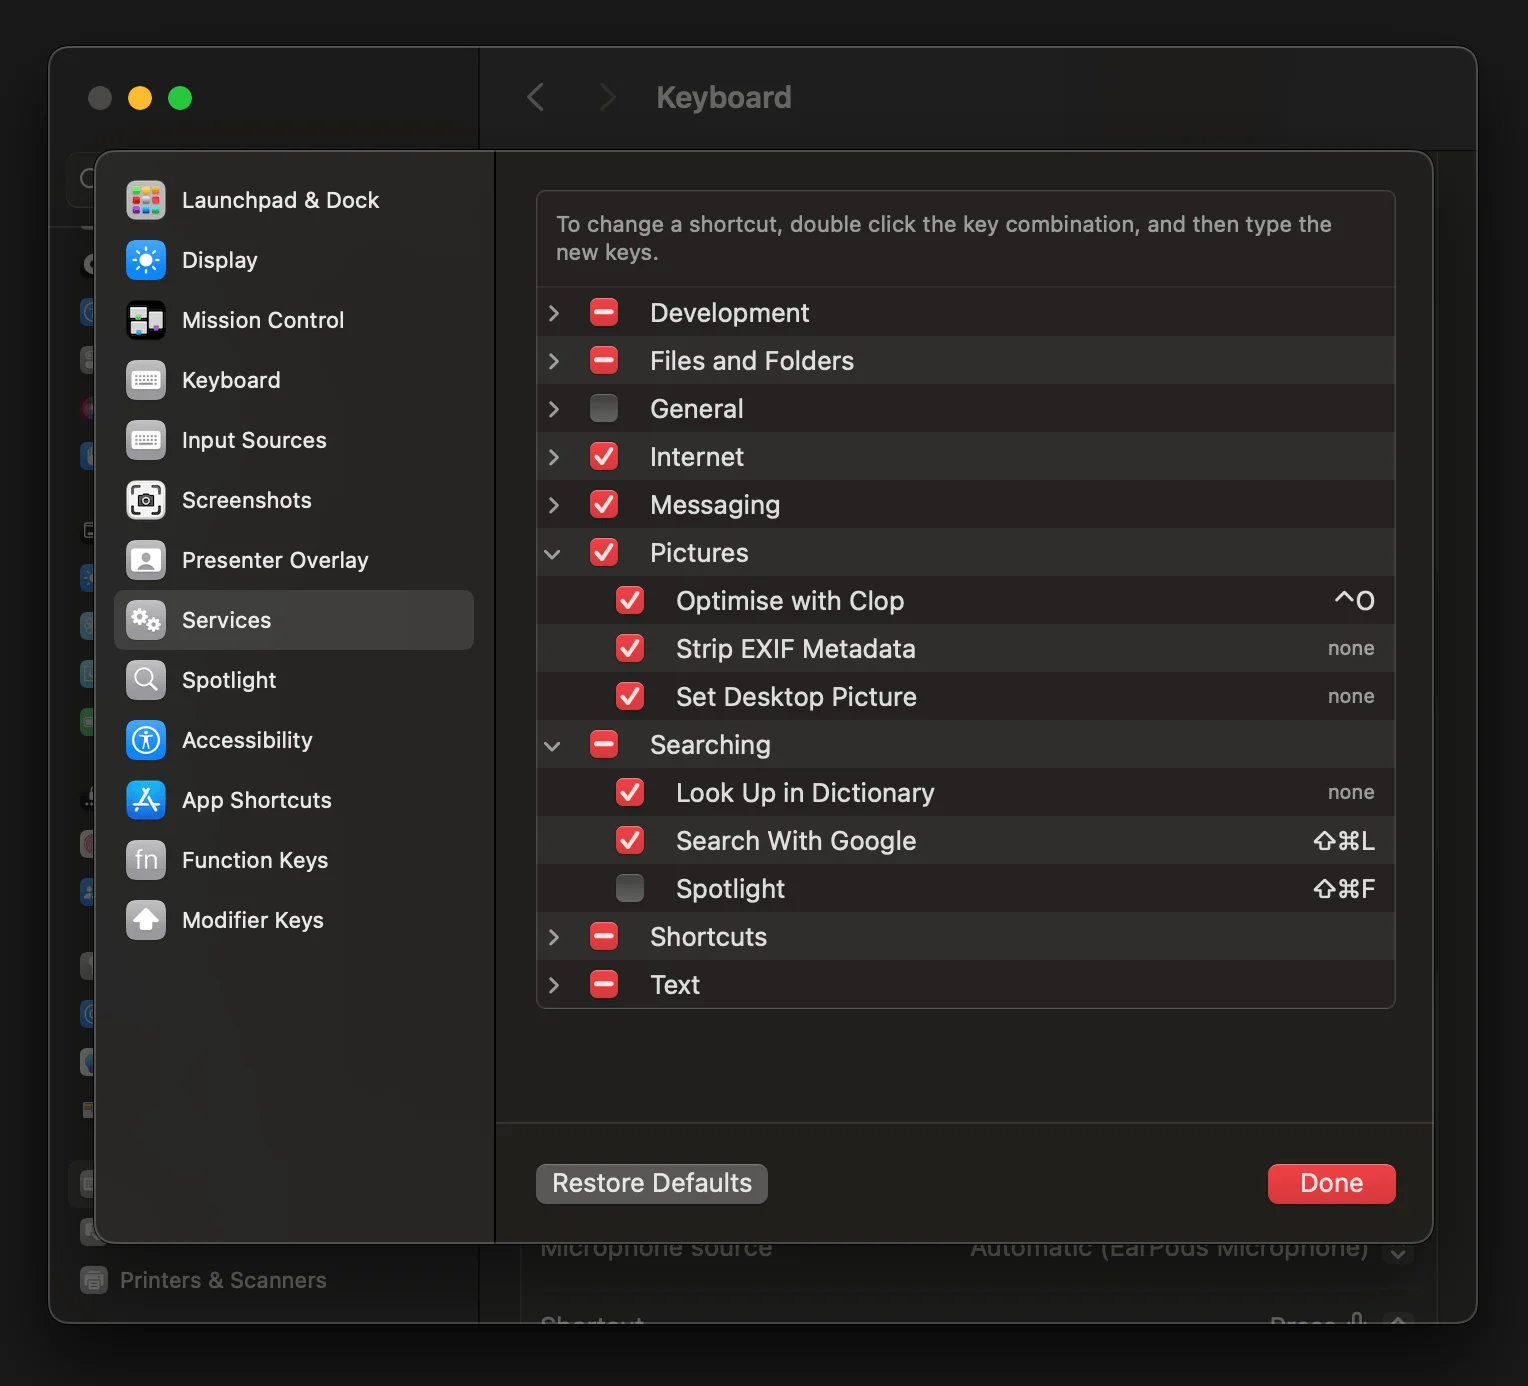Select Input Sources in sidebar
Viewport: 1528px width, 1386px height.
pyautogui.click(x=254, y=440)
